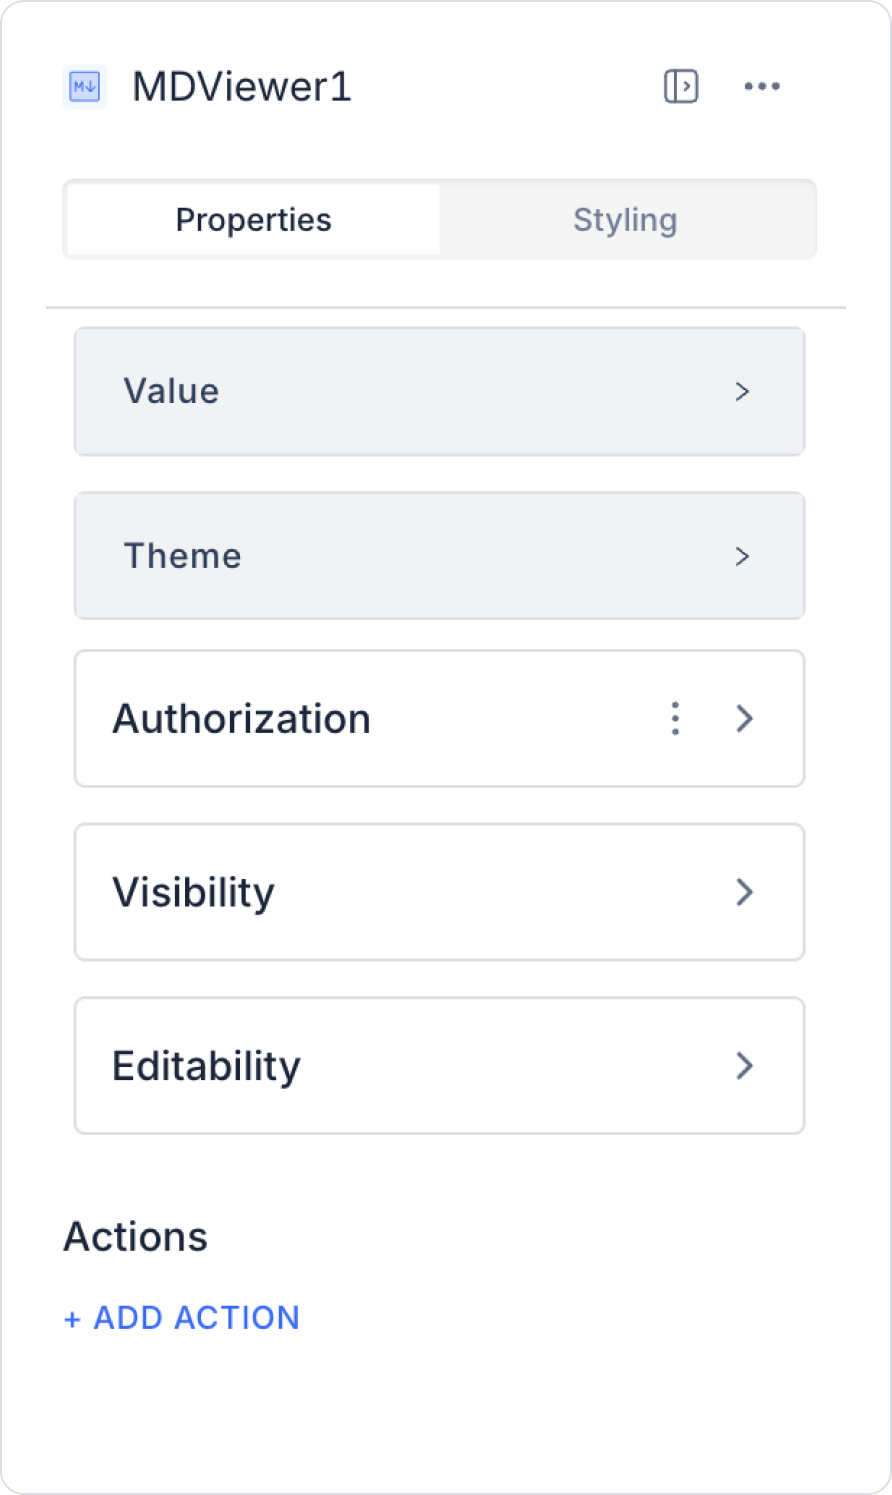Open the Authorization vertical dots menu
This screenshot has width=892, height=1495.
(676, 719)
